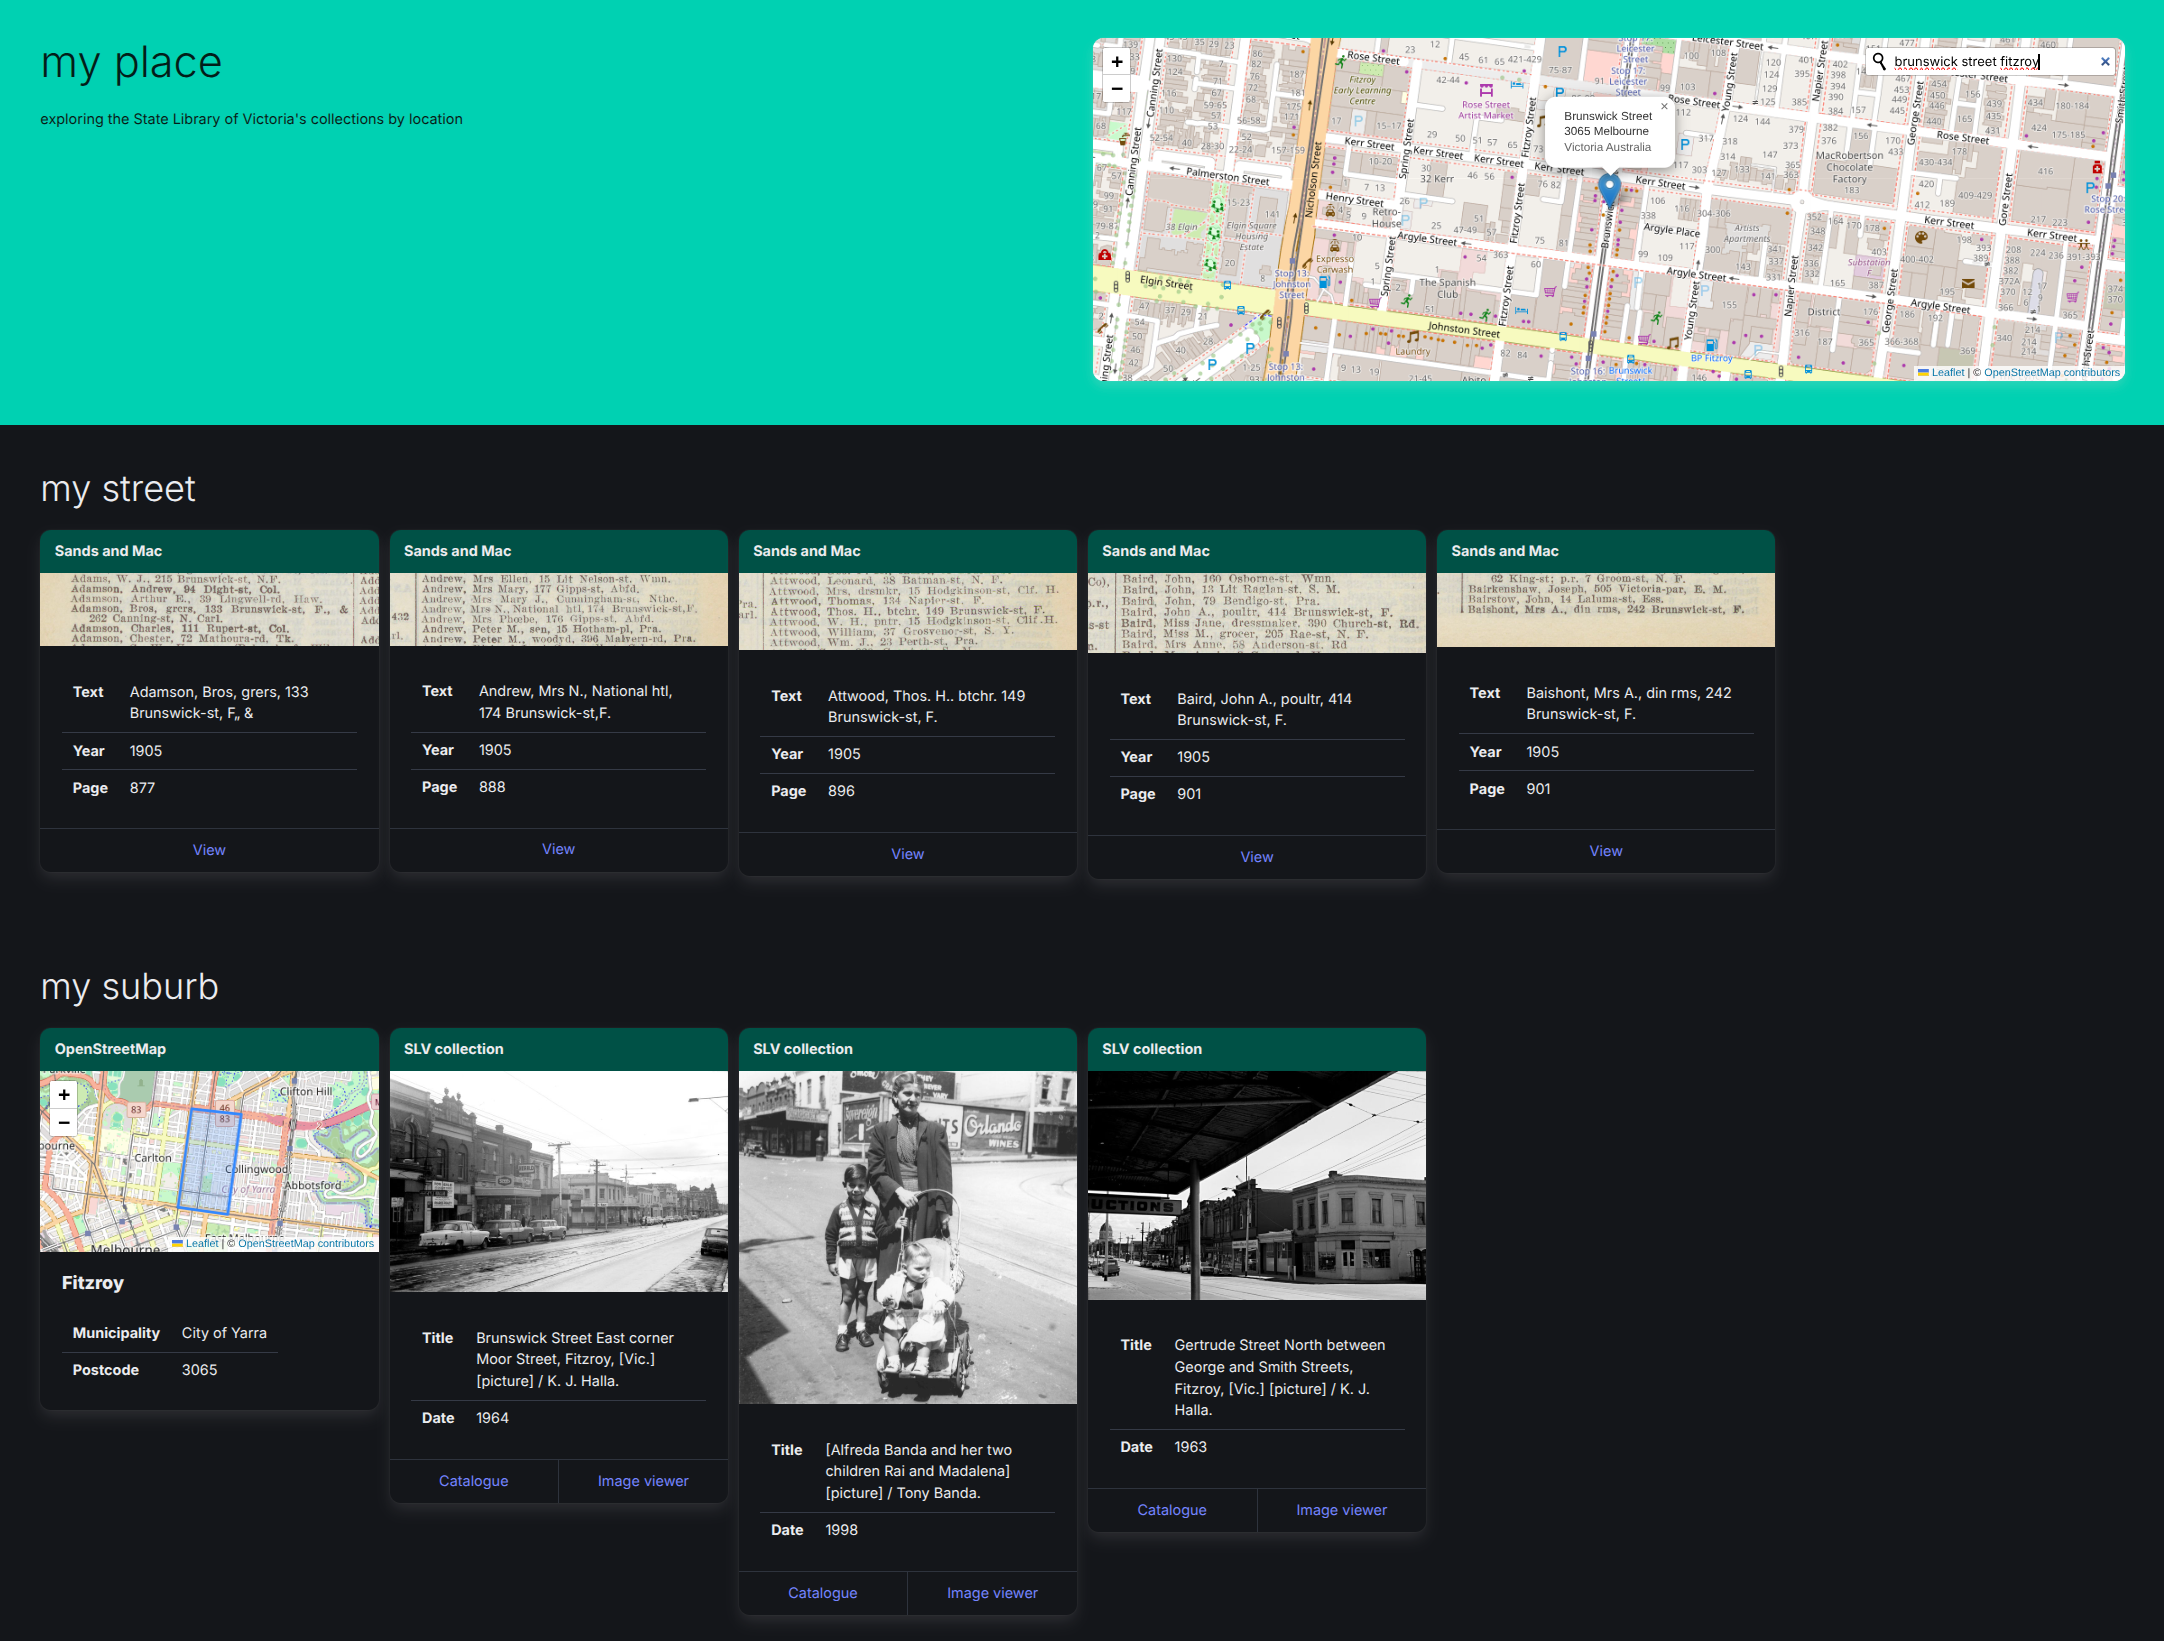Close the Brunswick Street map popup
Image resolution: width=2164 pixels, height=1641 pixels.
click(x=1664, y=106)
